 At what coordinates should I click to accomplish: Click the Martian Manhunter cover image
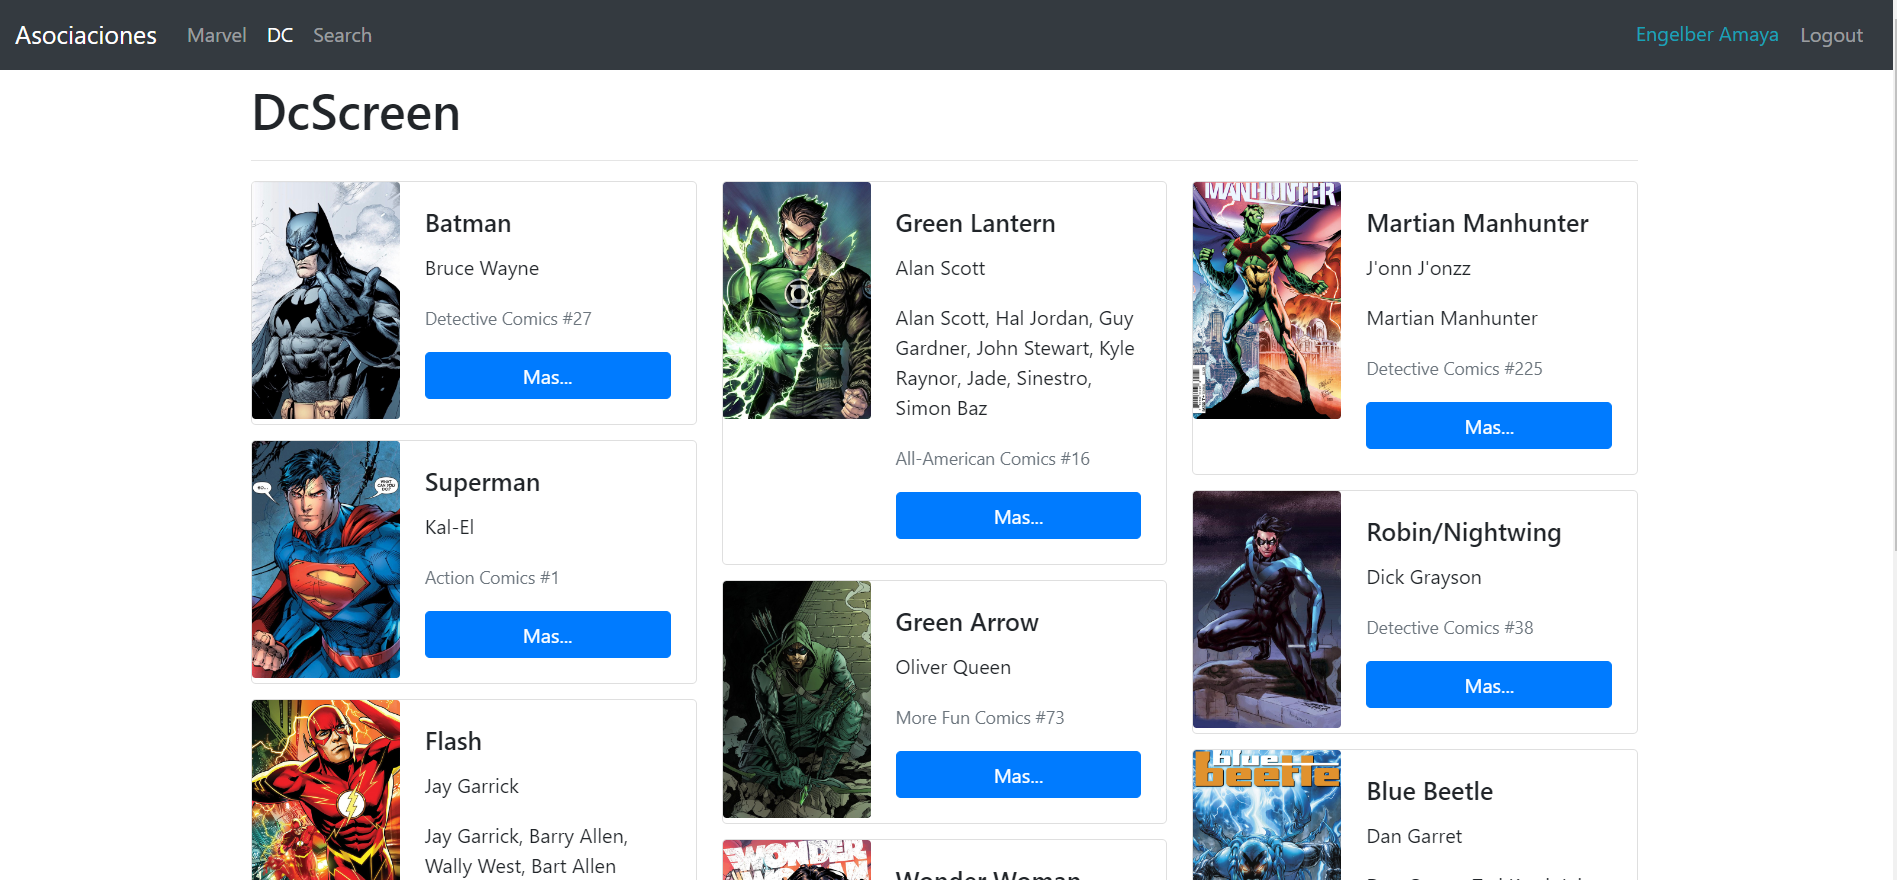point(1267,300)
